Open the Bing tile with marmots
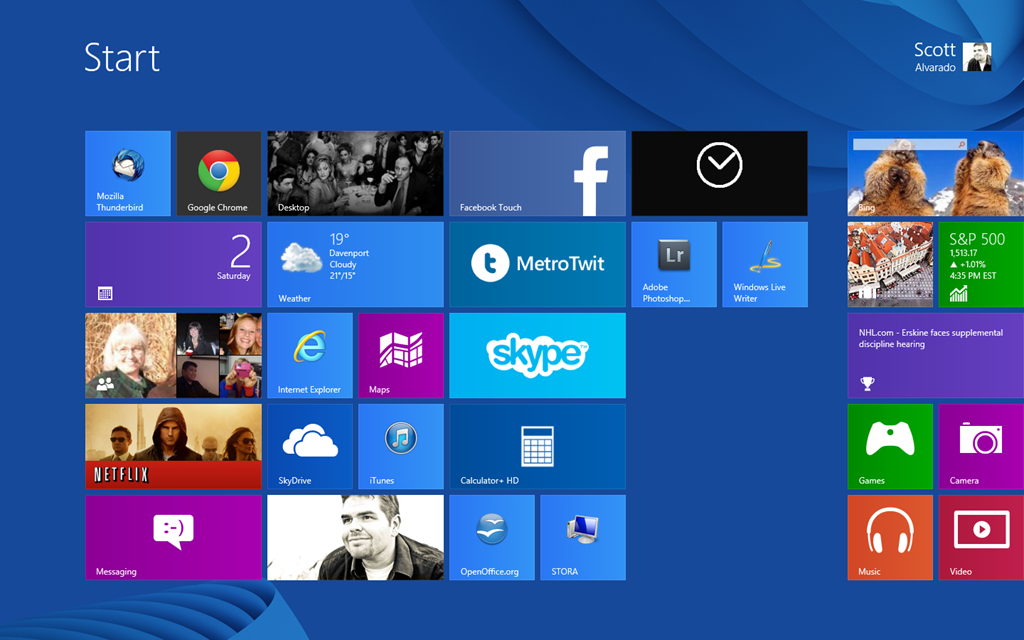The height and width of the screenshot is (640, 1024). 936,174
